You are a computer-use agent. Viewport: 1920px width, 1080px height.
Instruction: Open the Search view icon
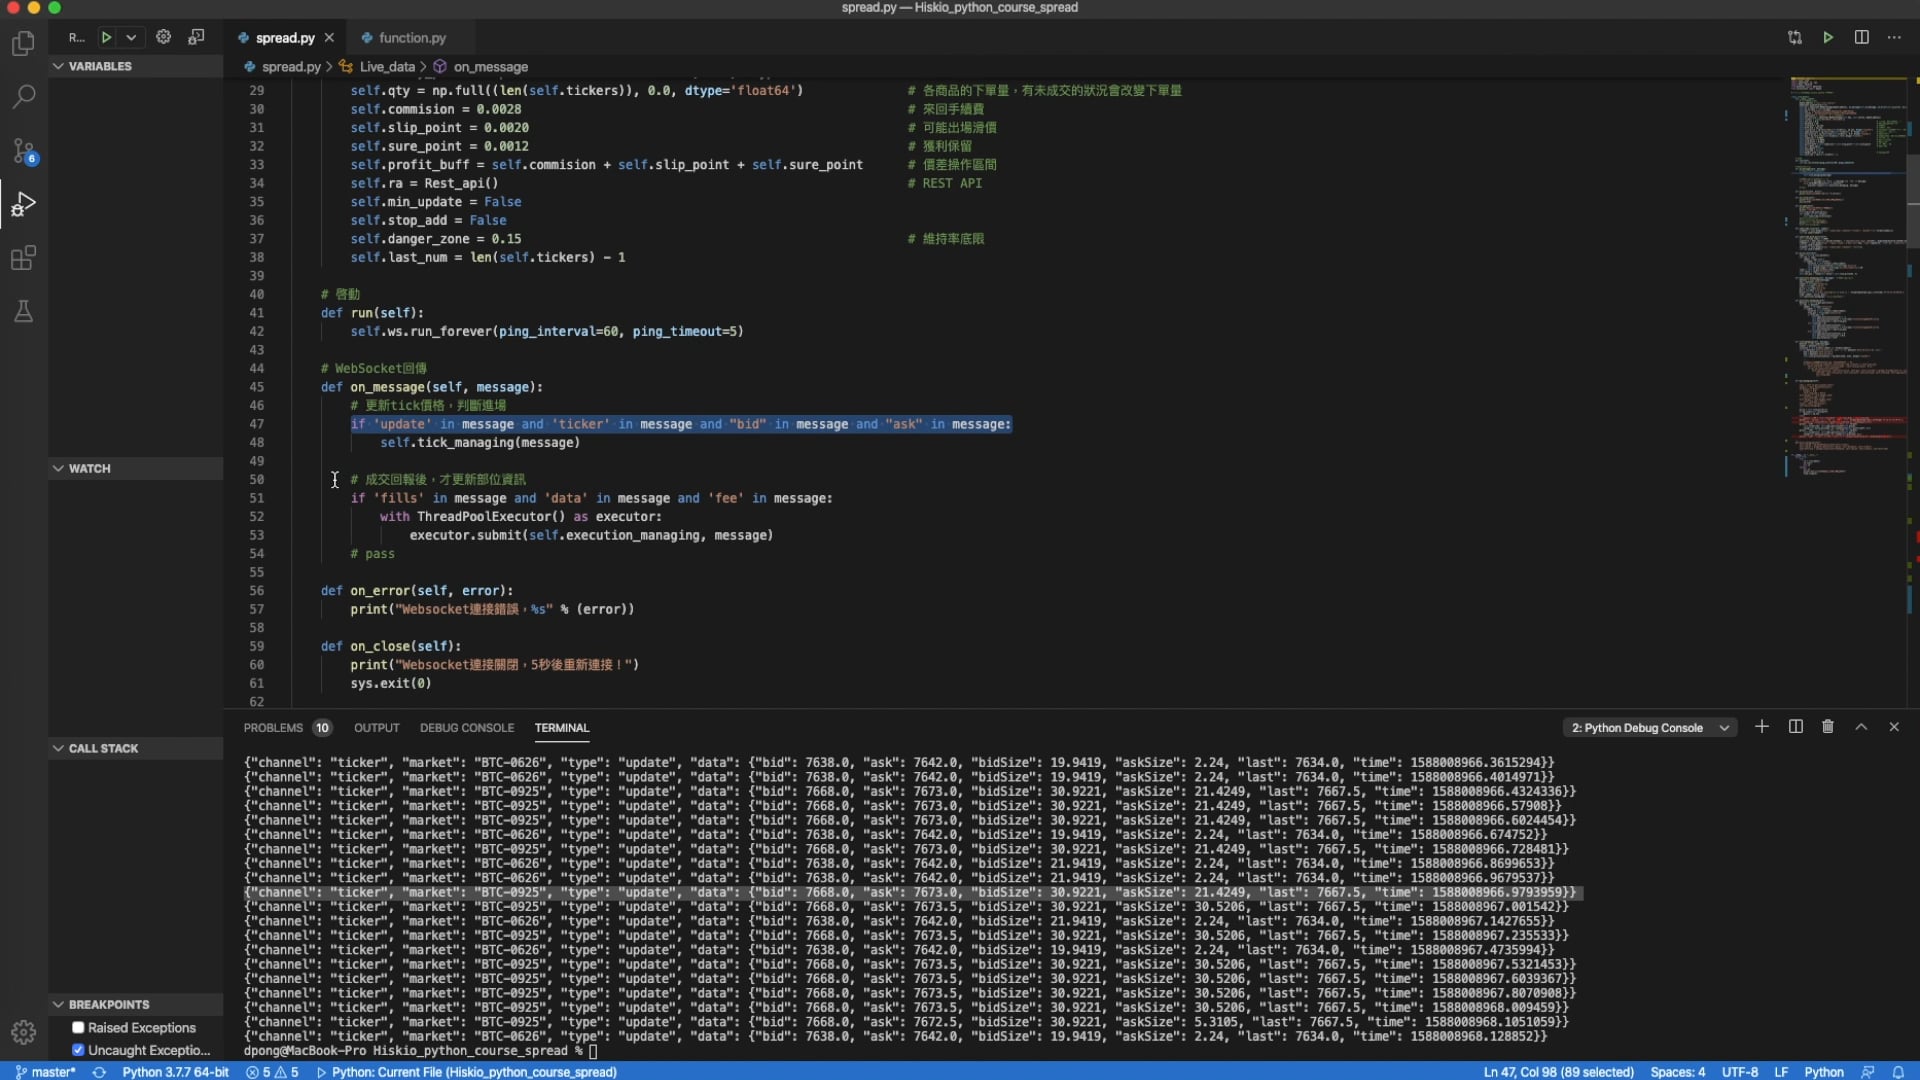pyautogui.click(x=23, y=97)
